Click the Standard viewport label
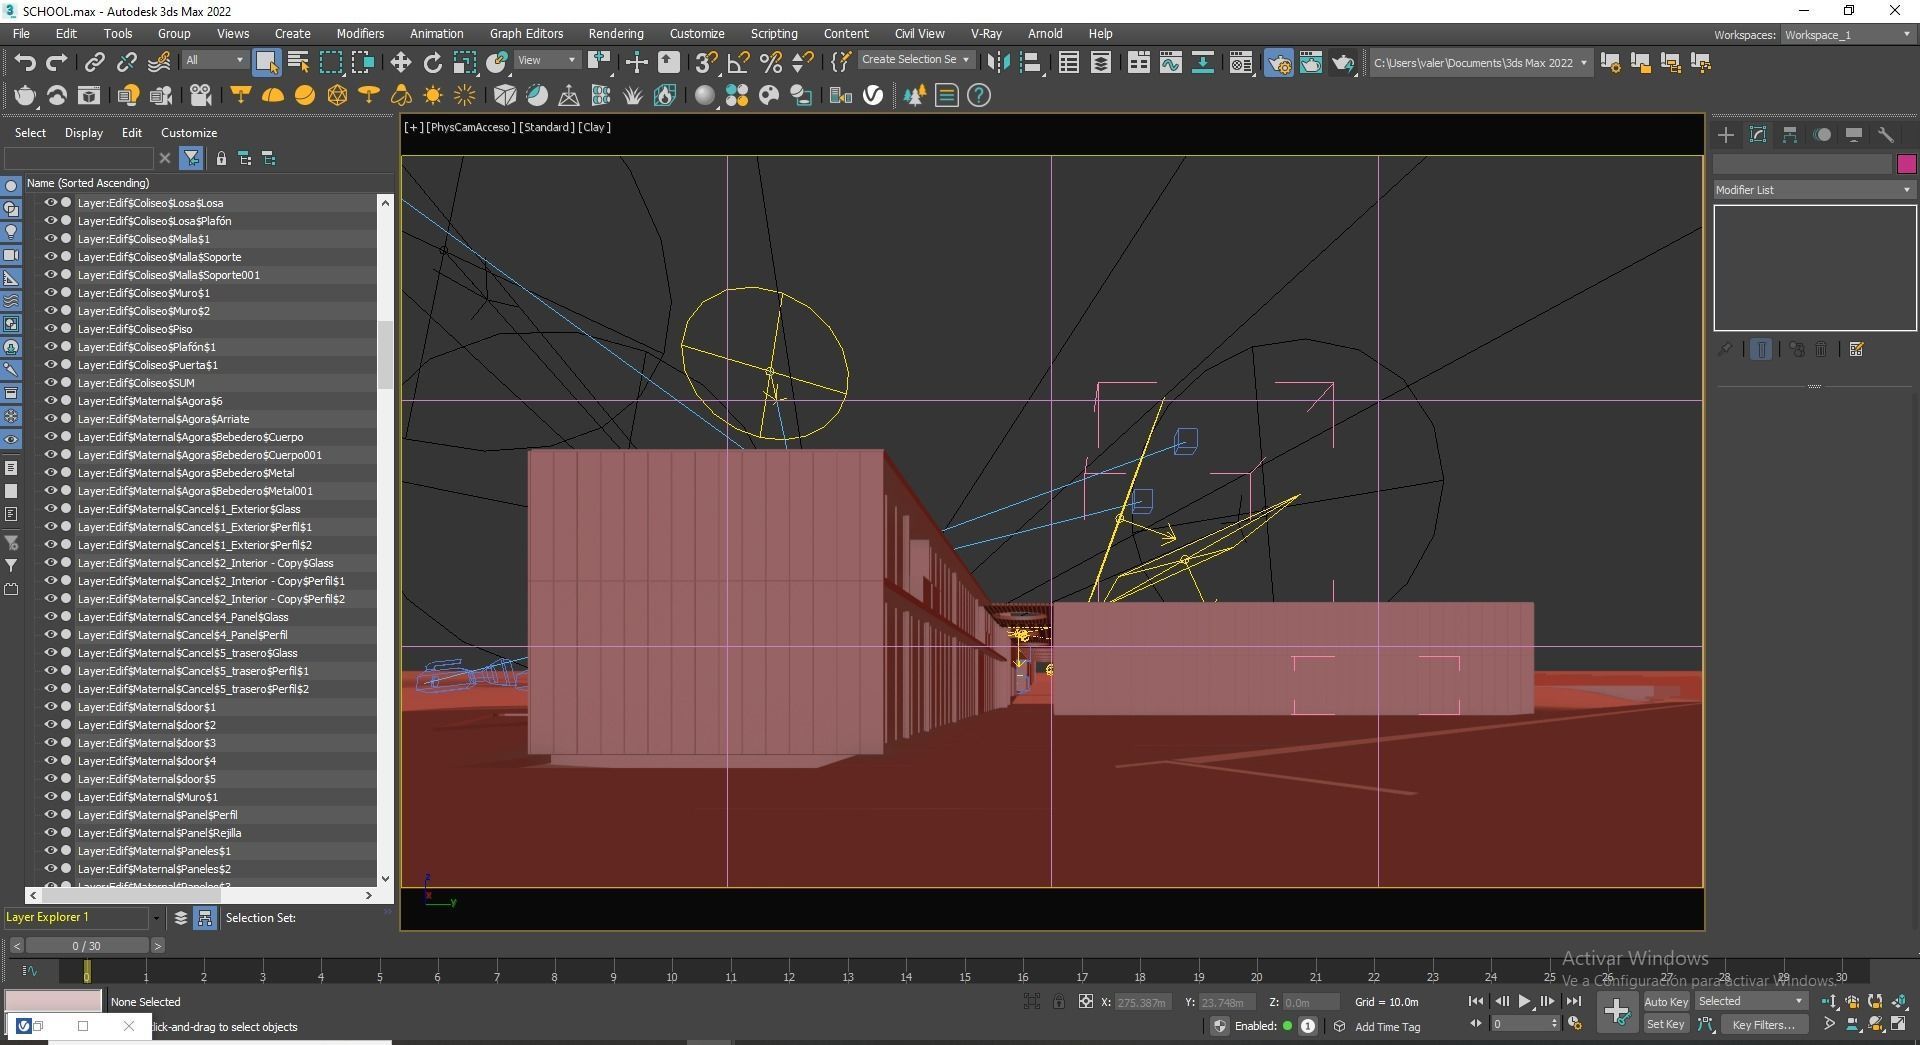The width and height of the screenshot is (1920, 1045). pyautogui.click(x=546, y=127)
